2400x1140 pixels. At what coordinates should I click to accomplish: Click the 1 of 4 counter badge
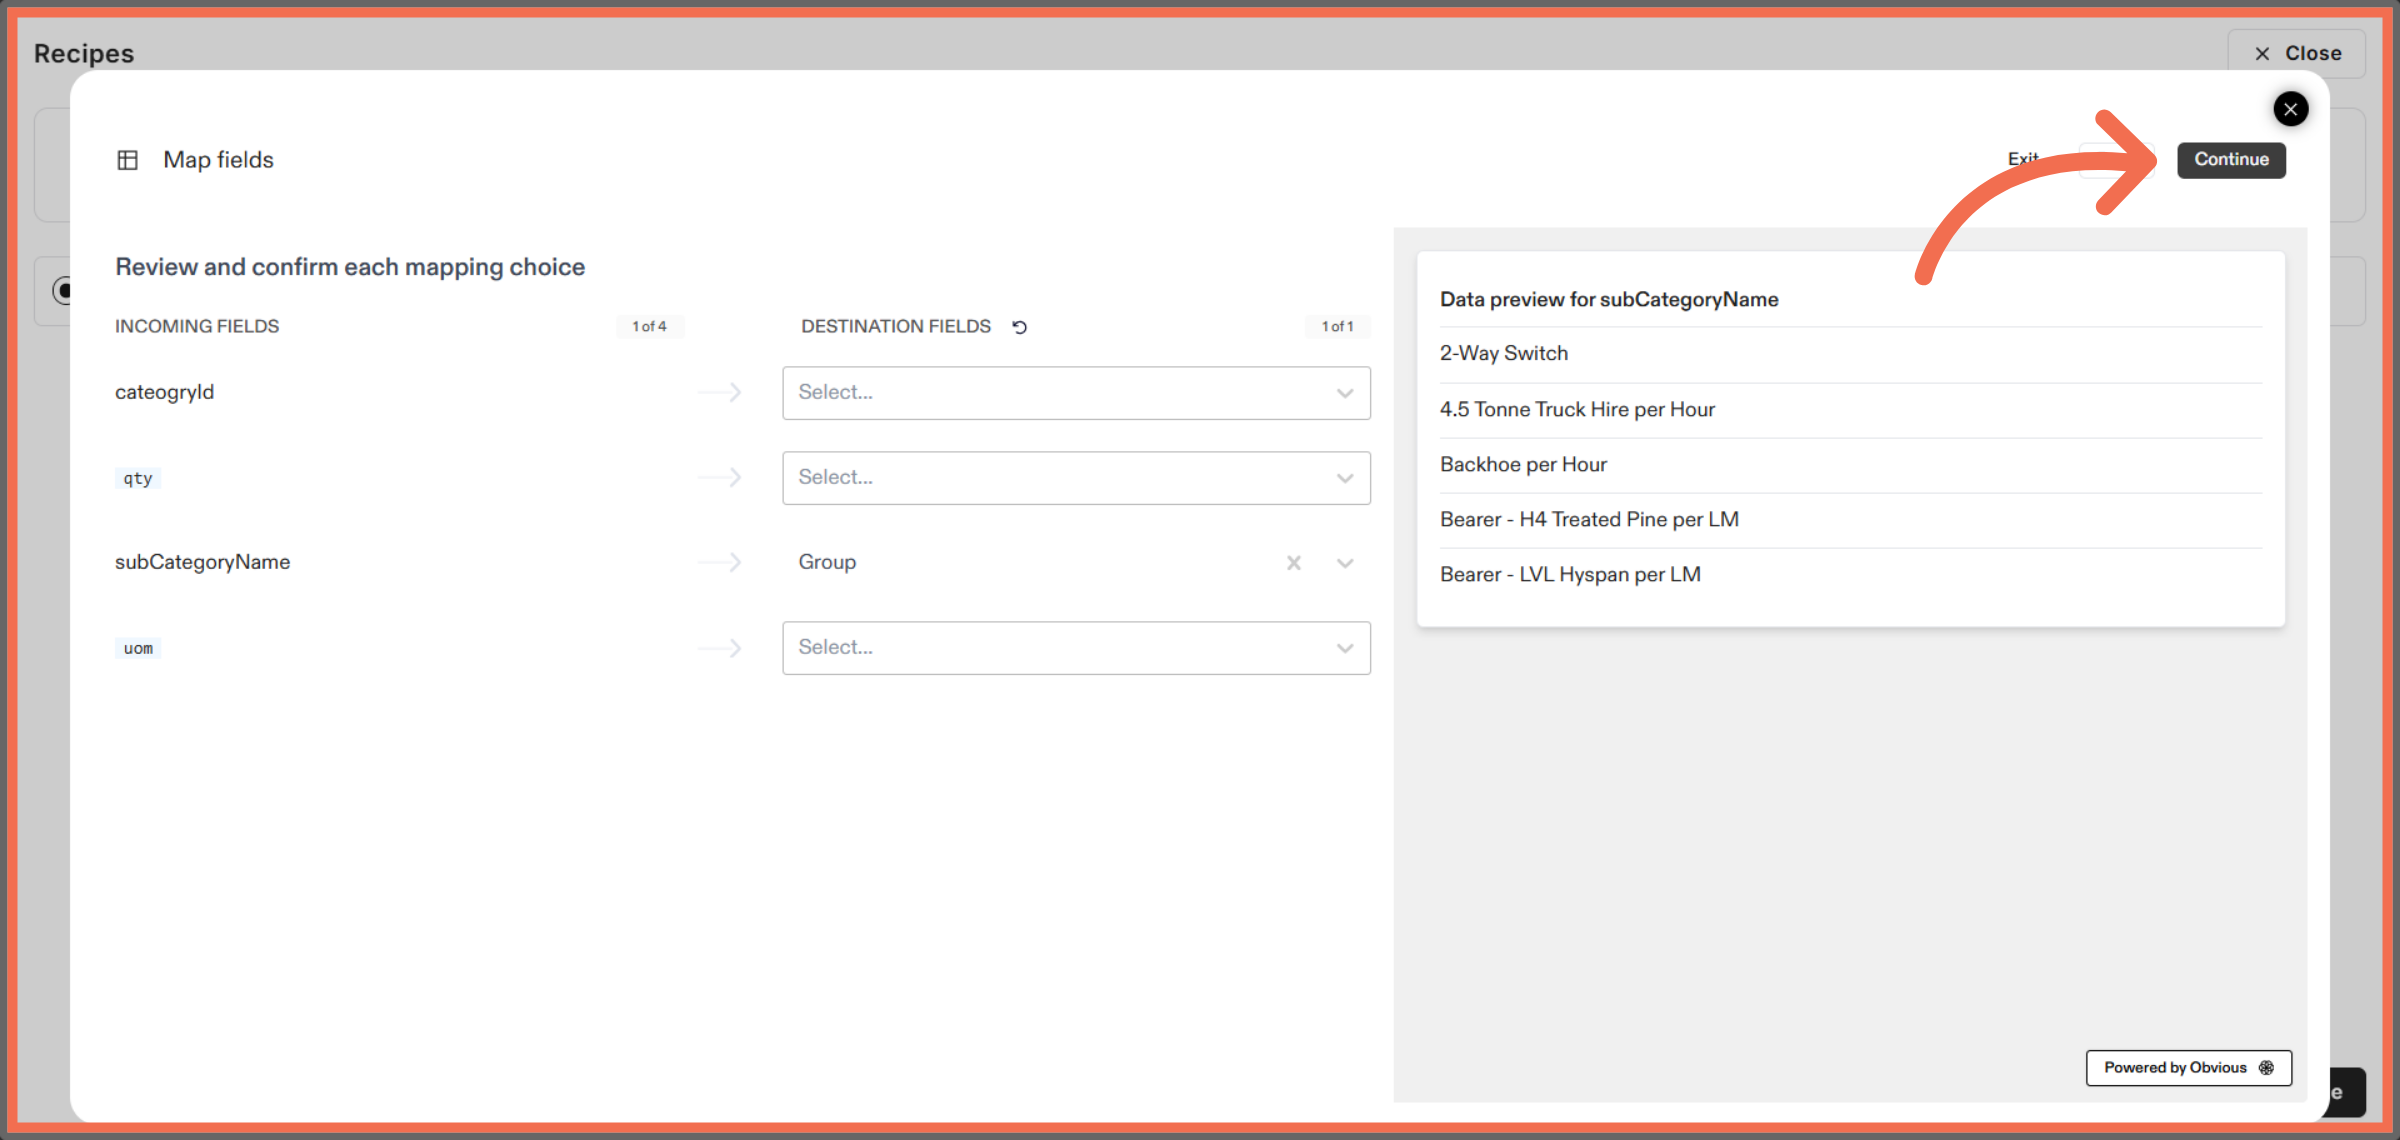pos(650,326)
